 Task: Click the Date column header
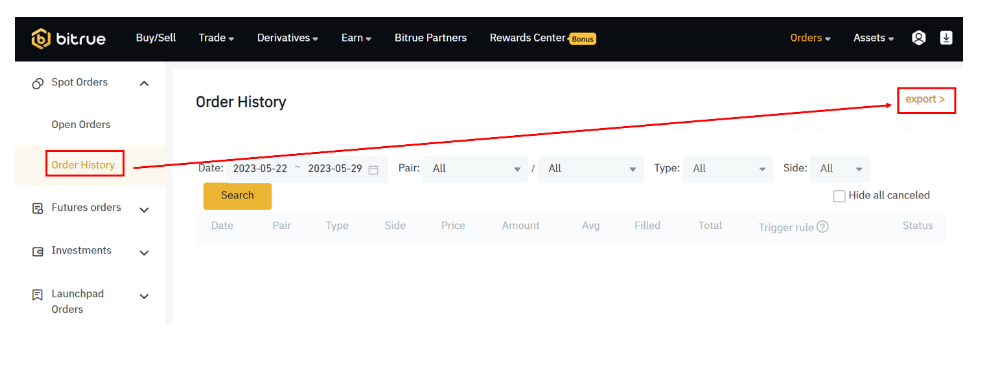click(222, 226)
